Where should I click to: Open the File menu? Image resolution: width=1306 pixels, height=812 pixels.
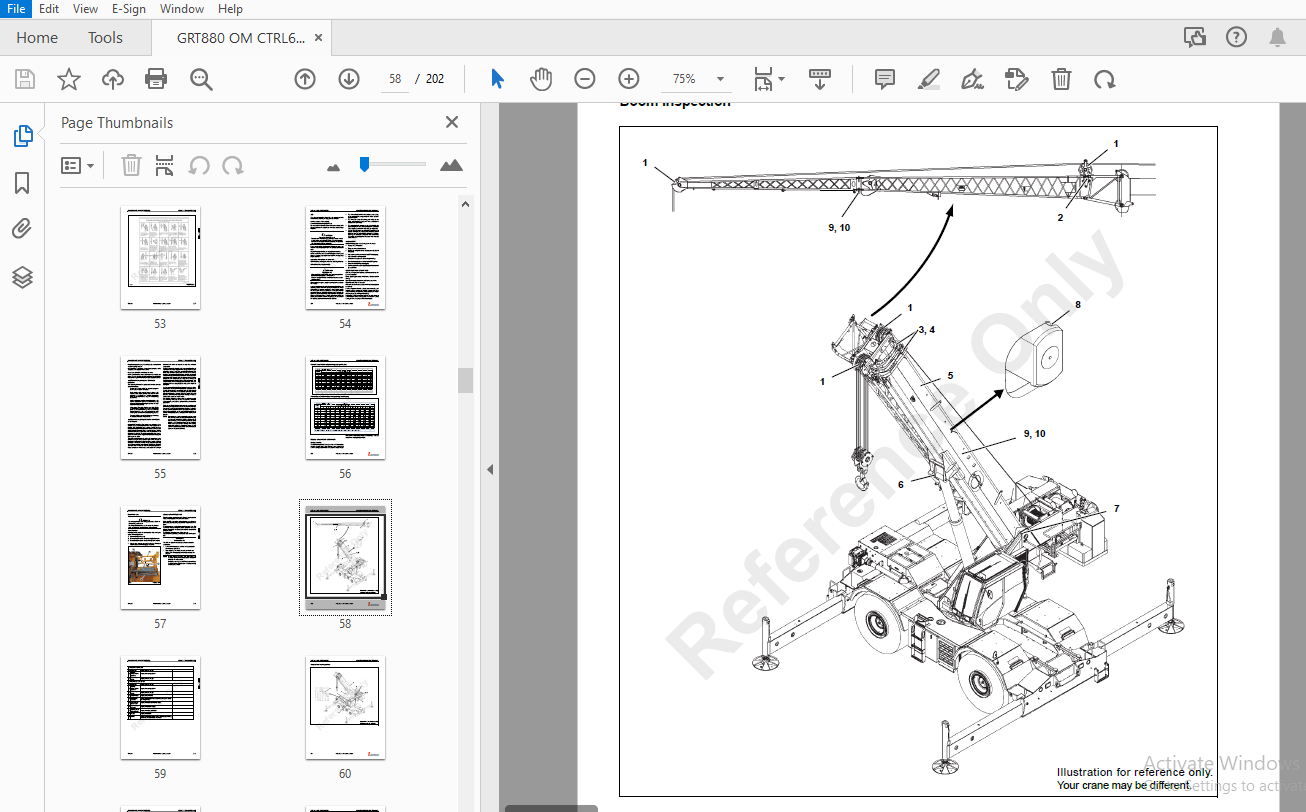[x=16, y=9]
